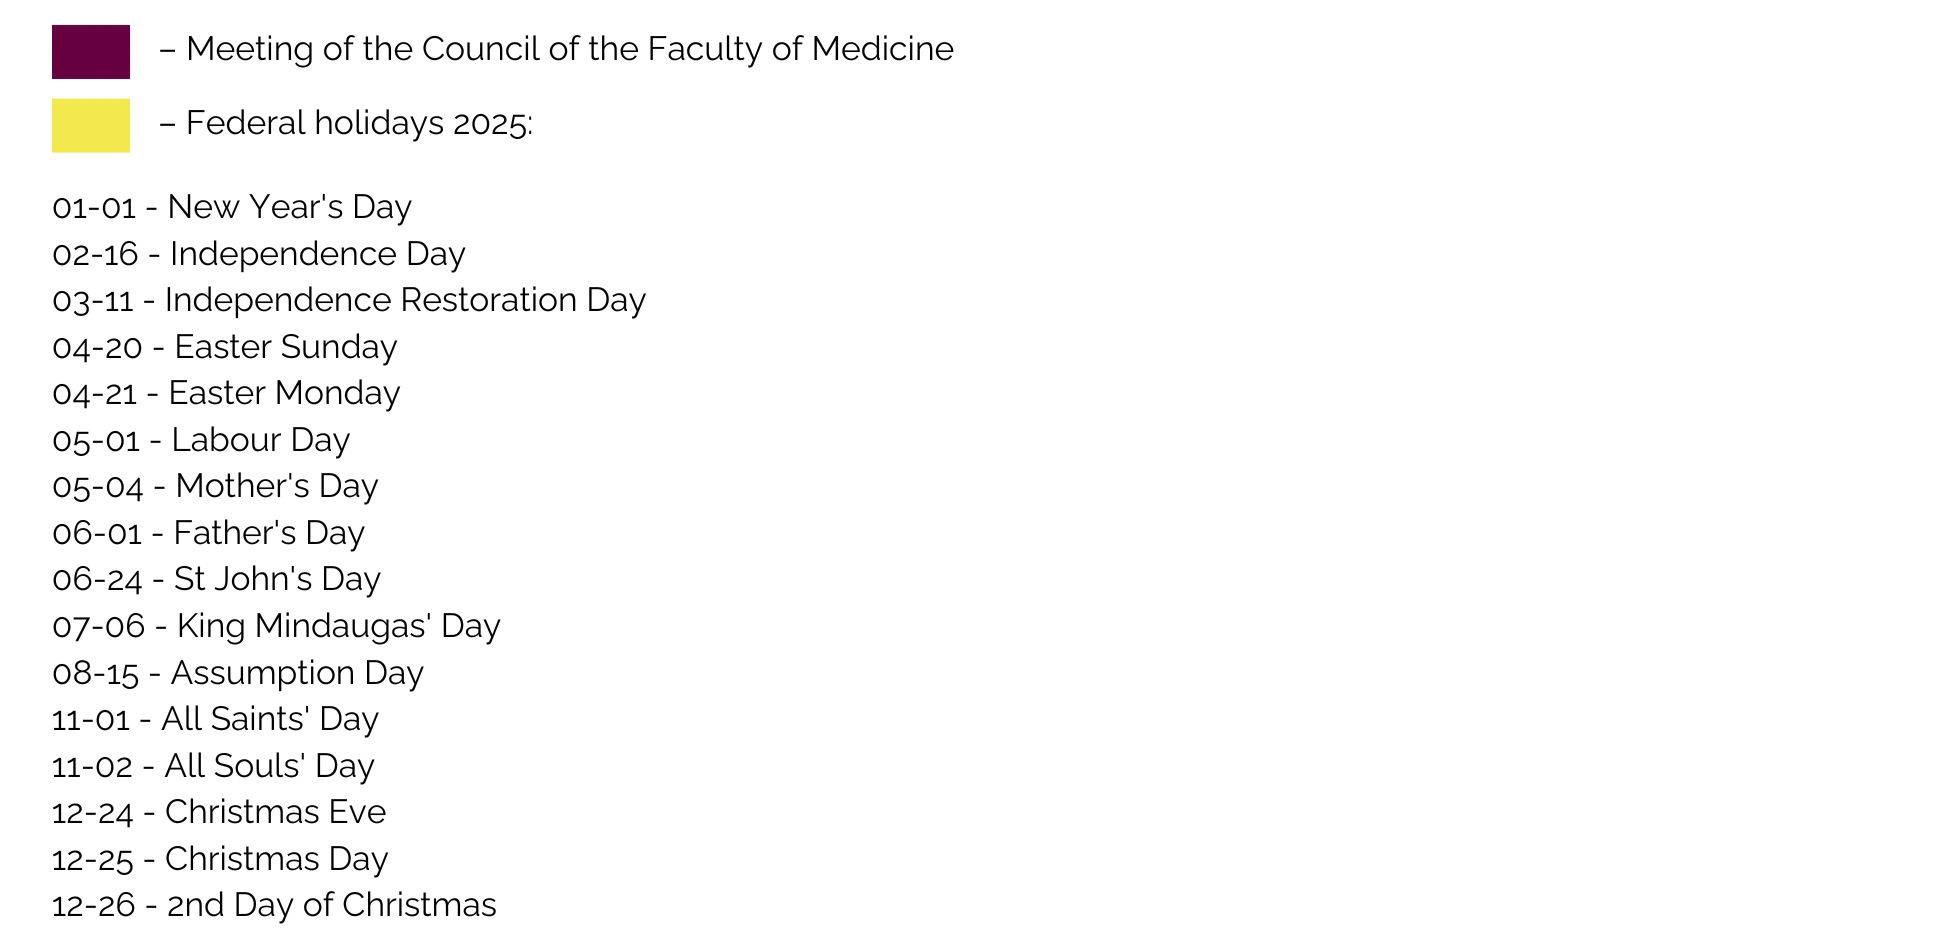Viewport: 1944px width, 929px height.
Task: Select the Christmas Eve entry
Action: click(219, 812)
